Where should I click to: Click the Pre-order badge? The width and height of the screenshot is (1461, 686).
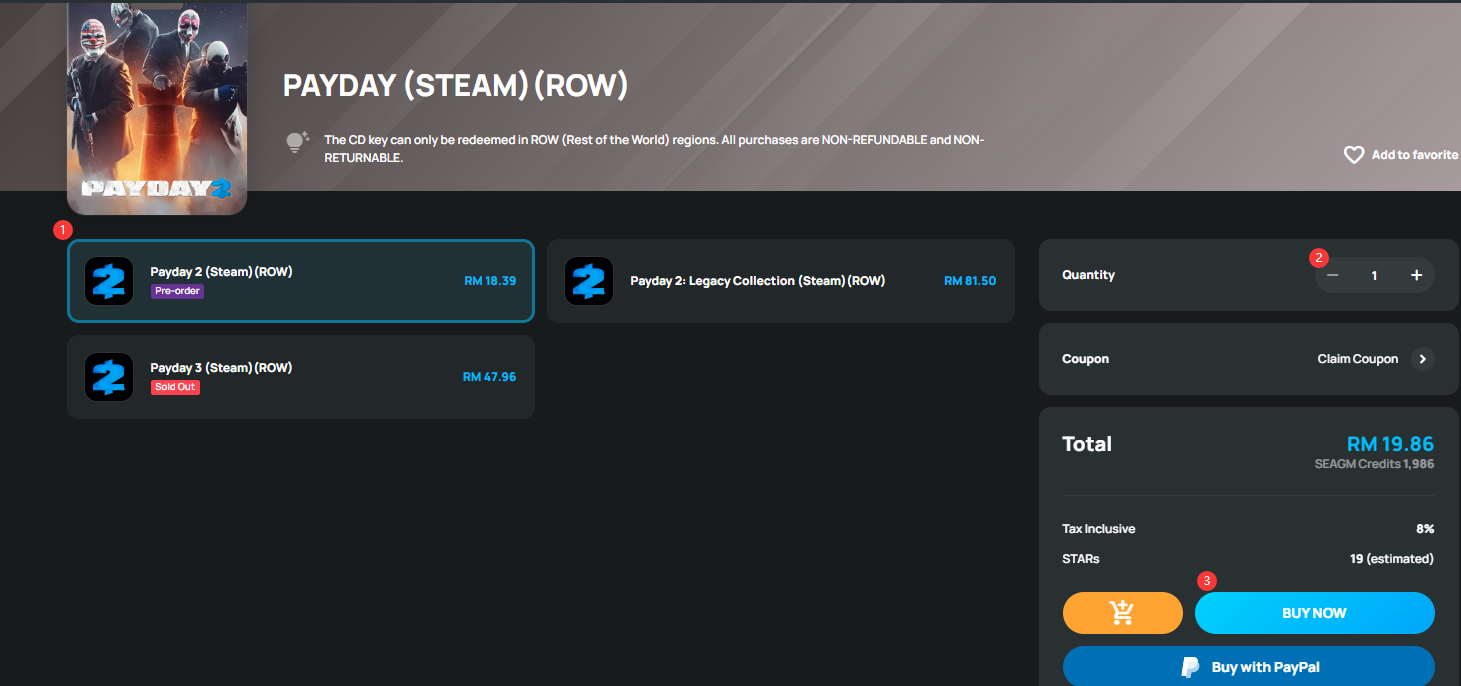pos(177,291)
